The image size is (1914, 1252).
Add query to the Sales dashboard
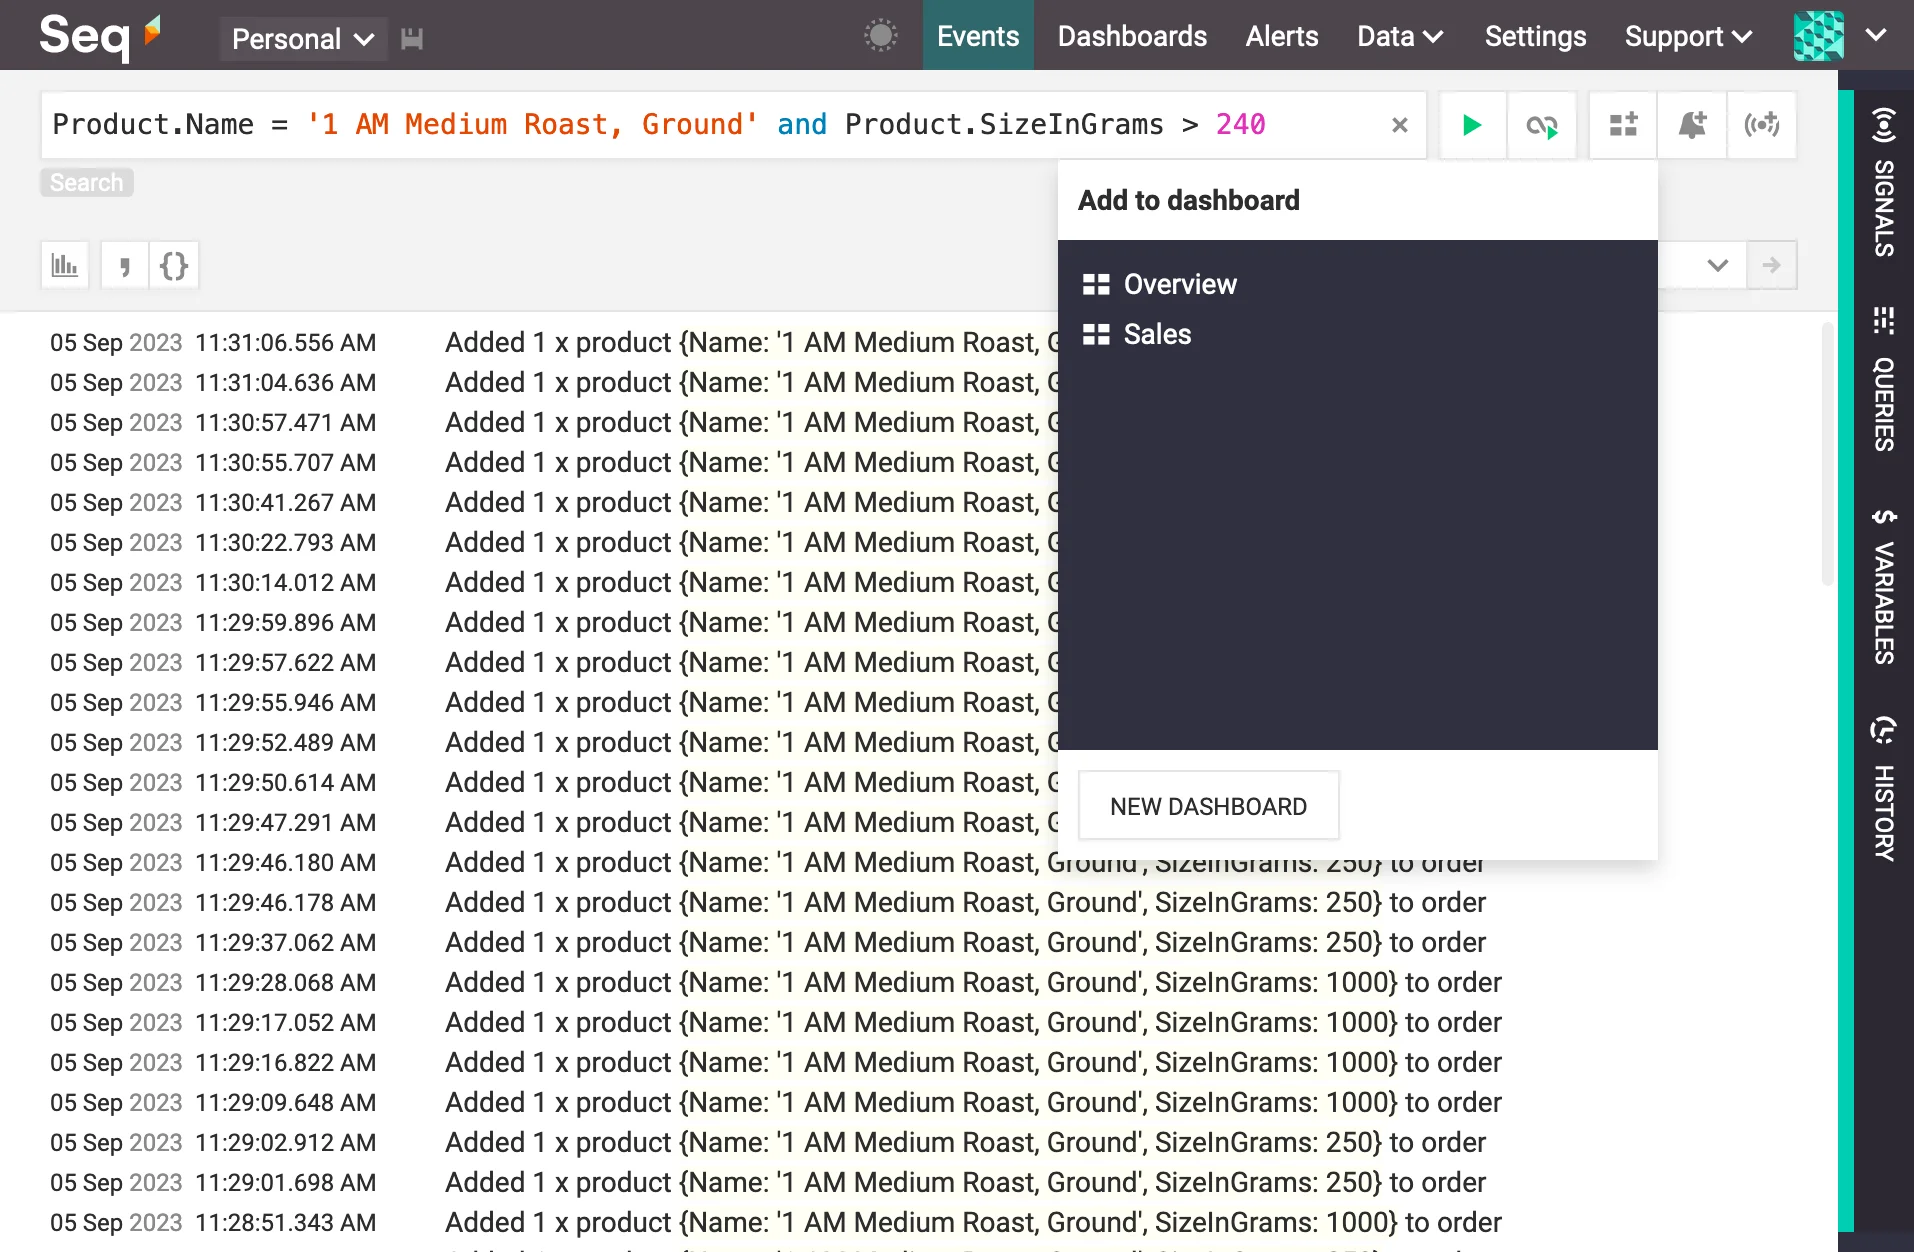tap(1157, 334)
